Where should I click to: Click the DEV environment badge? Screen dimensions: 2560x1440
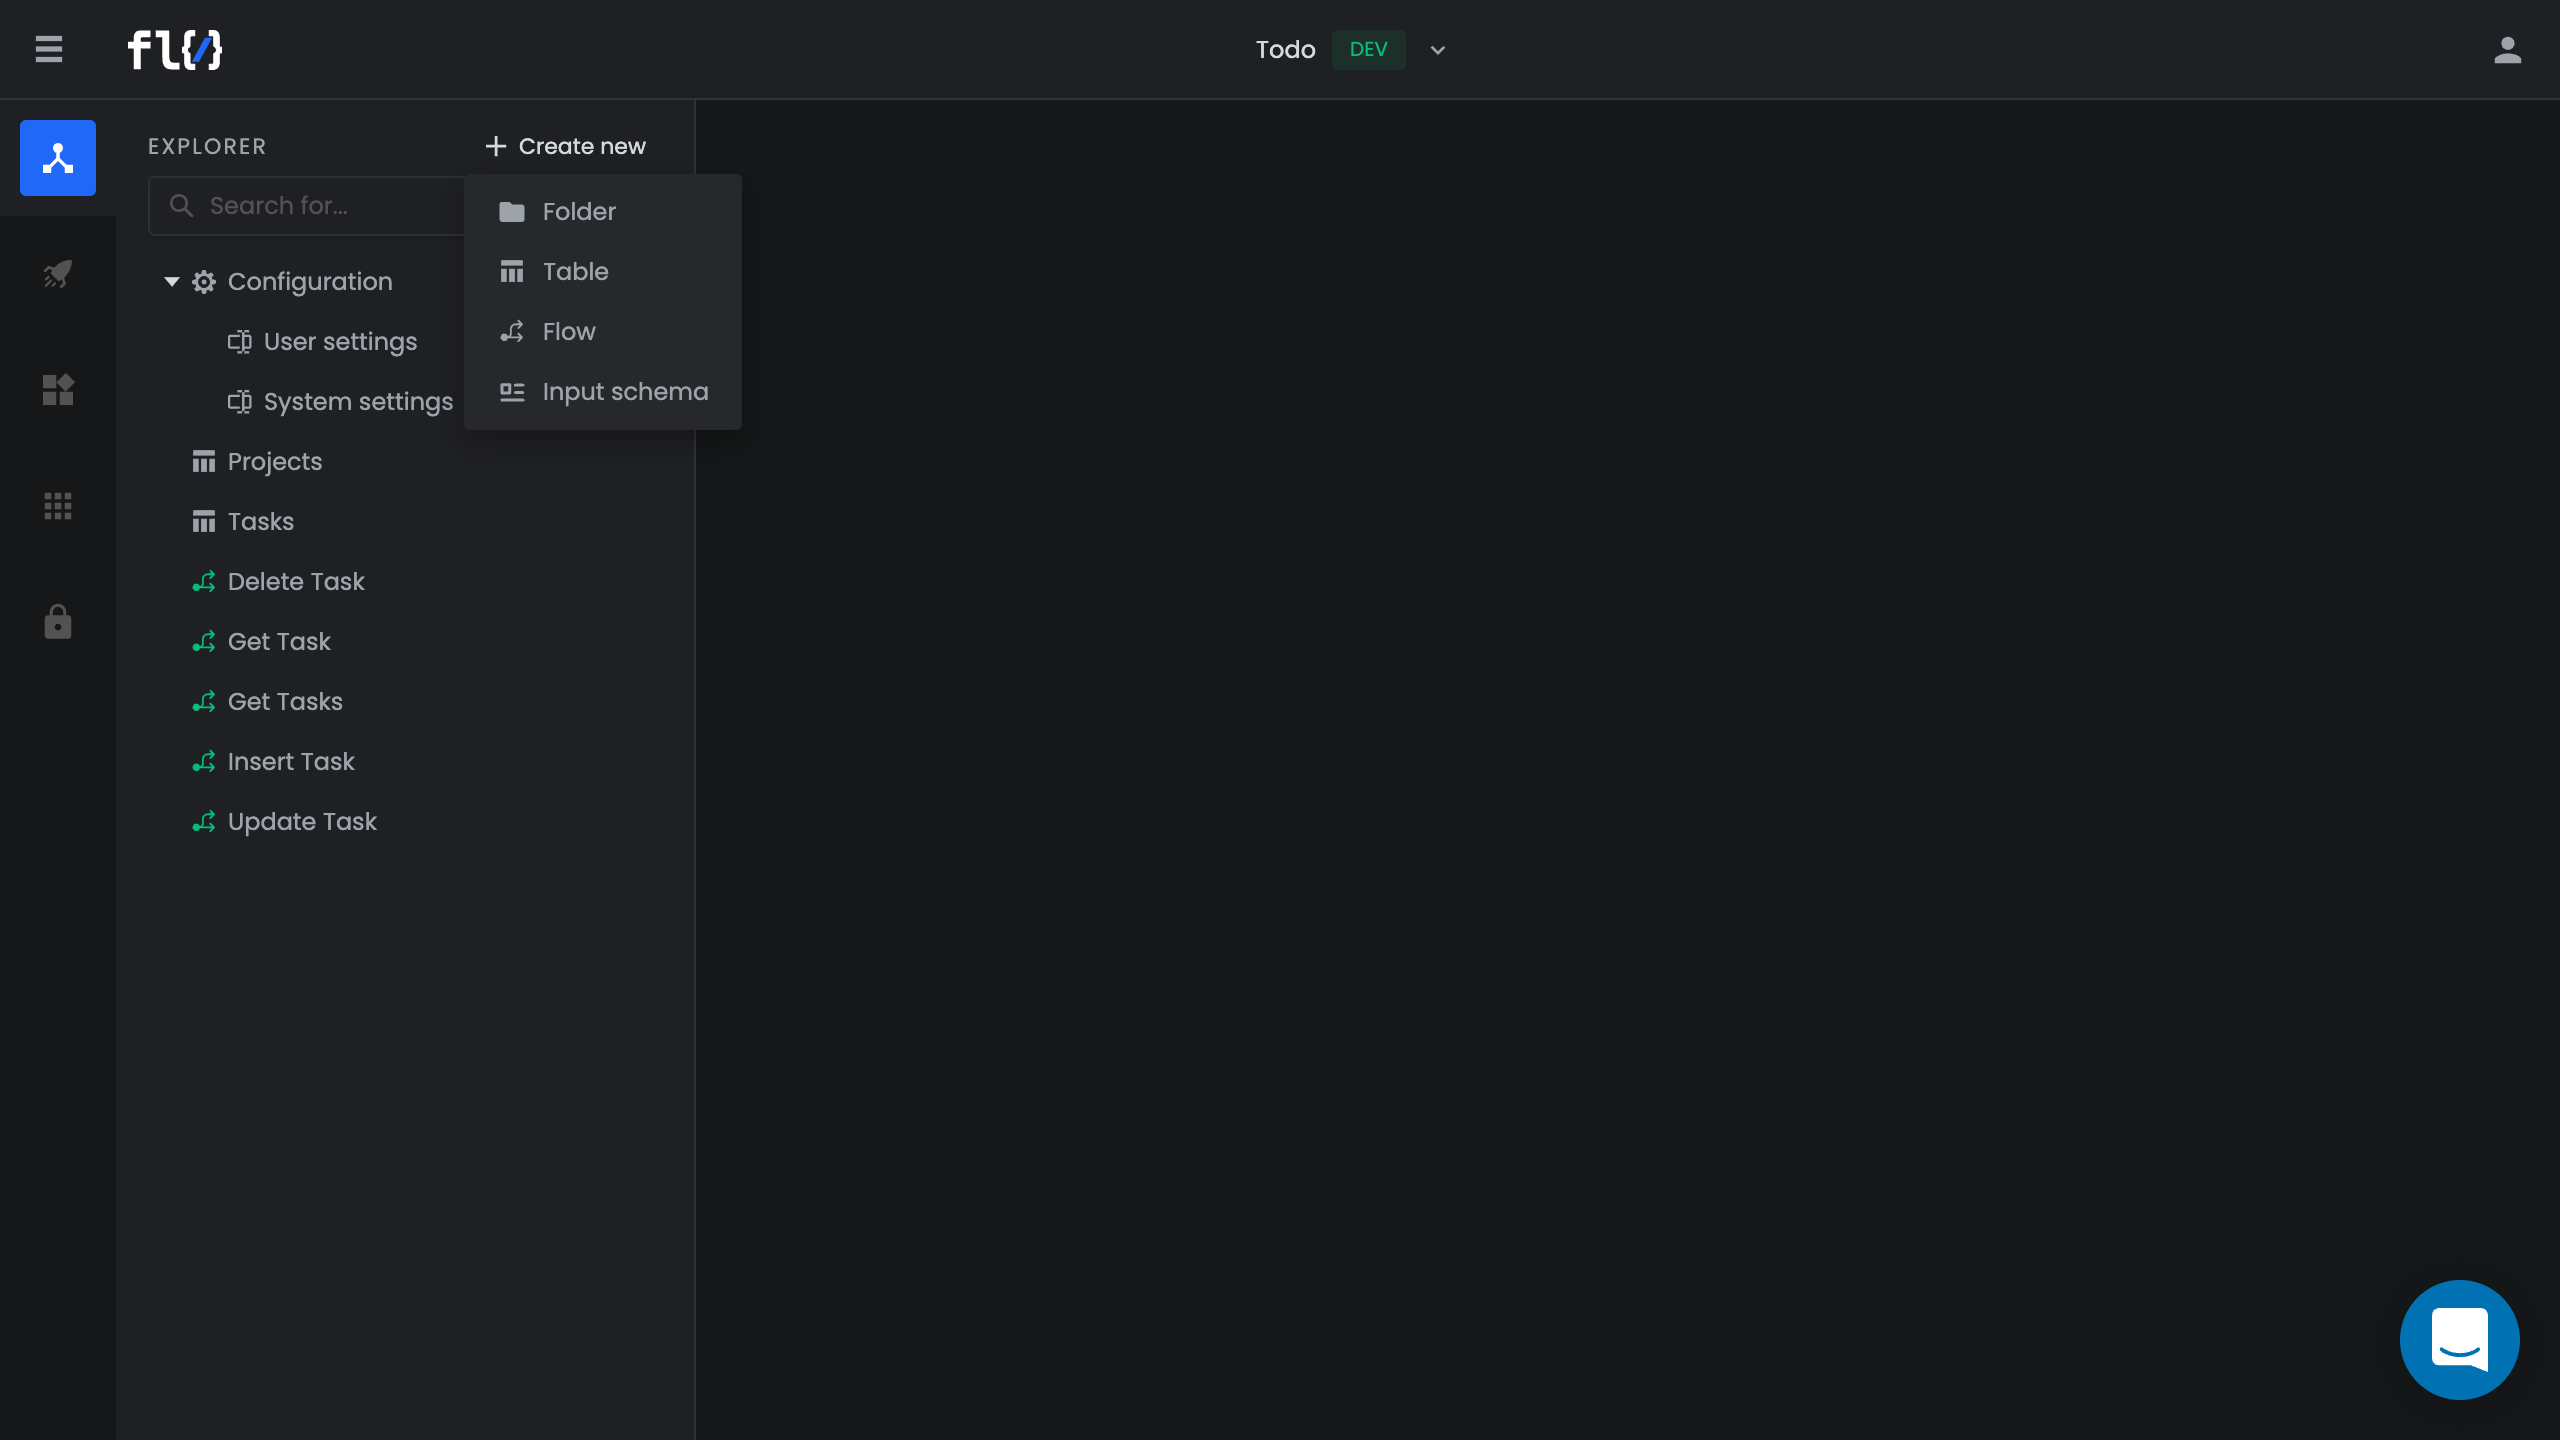(x=1368, y=50)
